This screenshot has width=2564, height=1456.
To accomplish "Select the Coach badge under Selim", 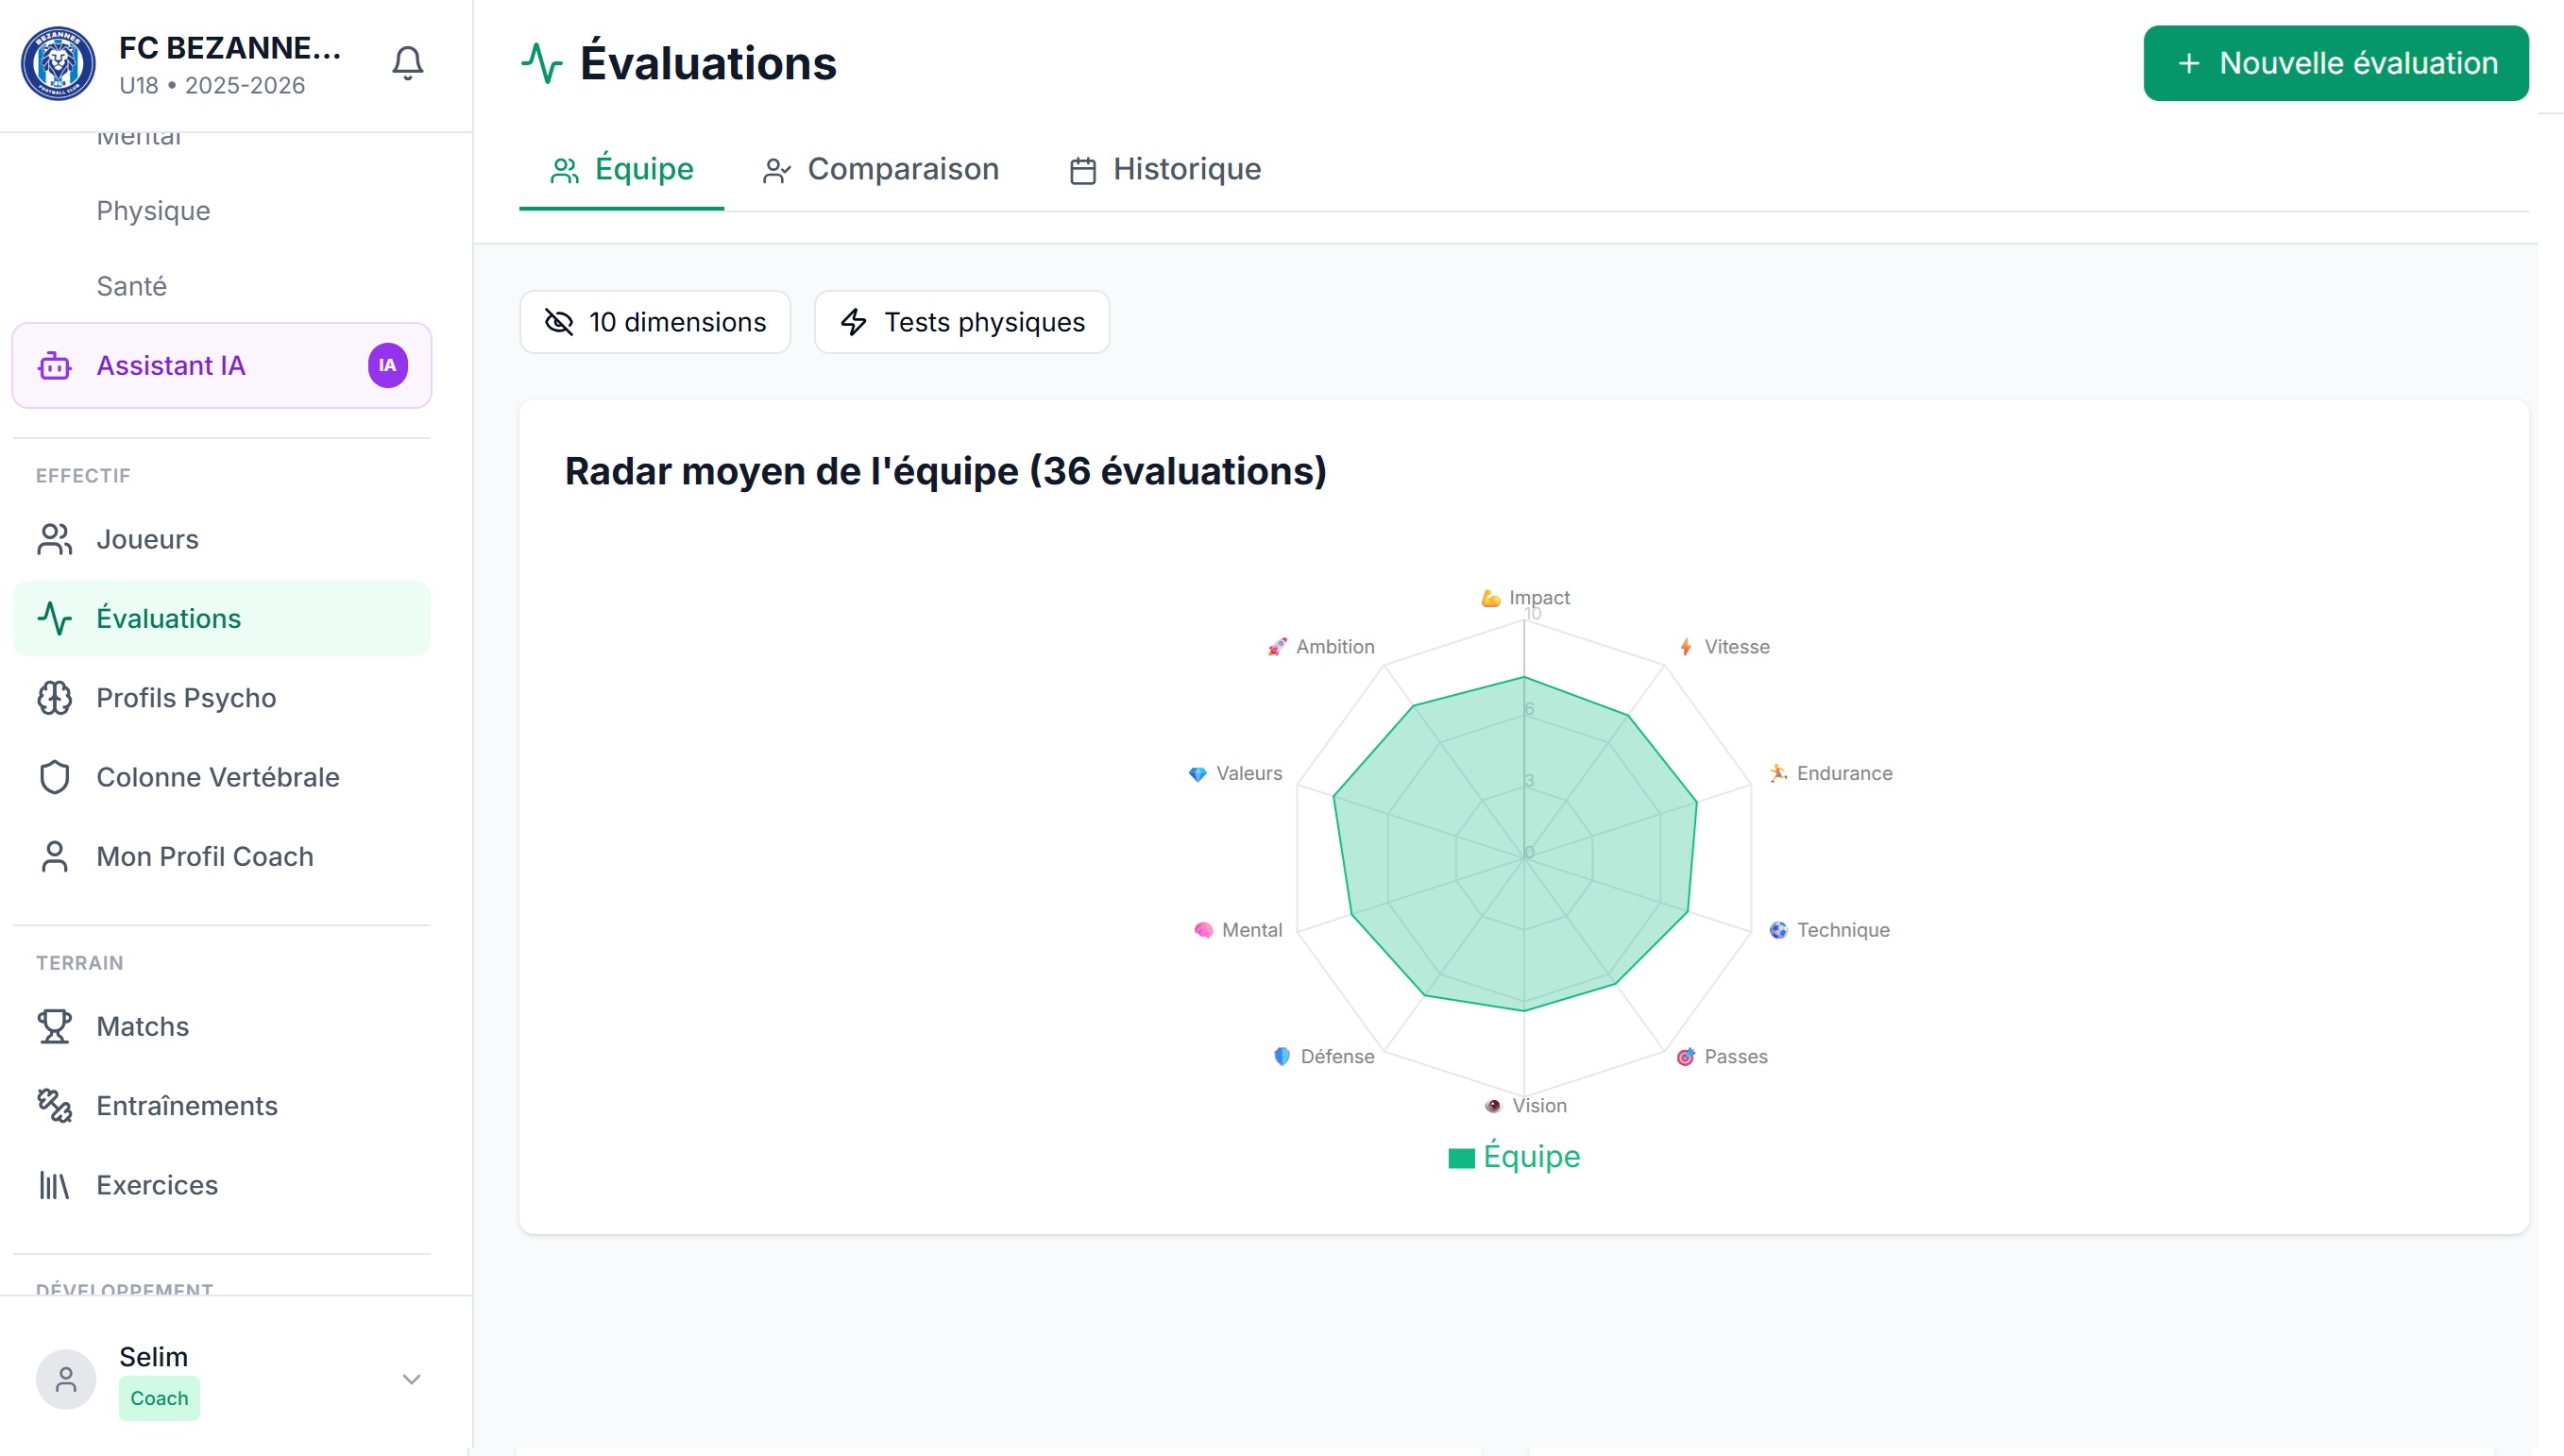I will 158,1398.
